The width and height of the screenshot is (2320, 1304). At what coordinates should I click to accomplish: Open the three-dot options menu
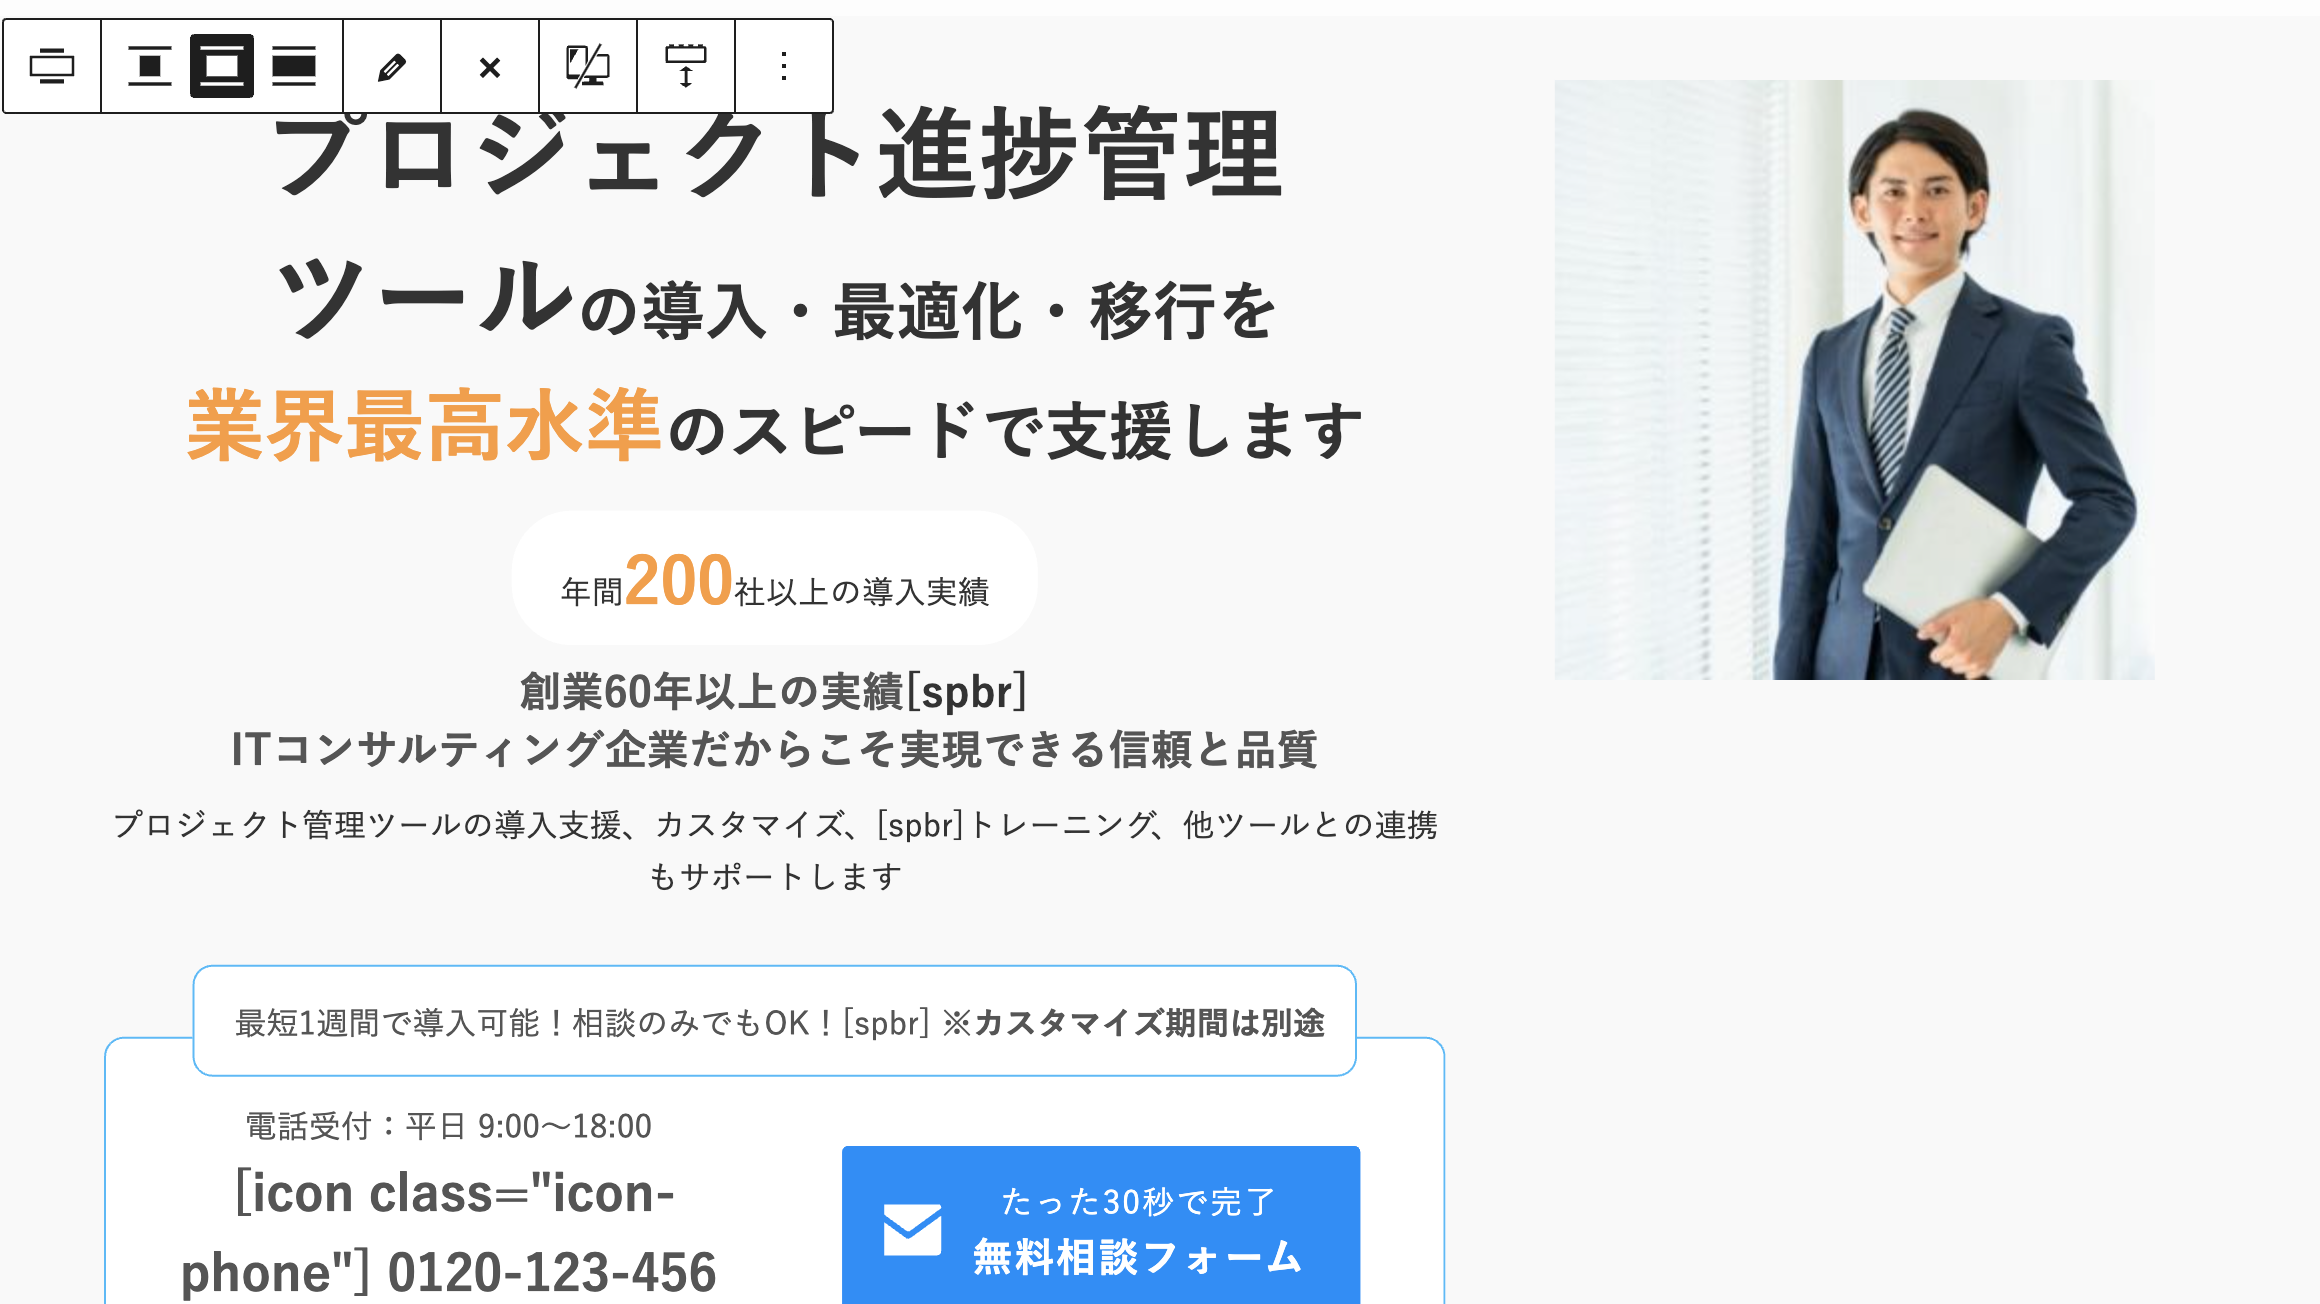point(784,67)
